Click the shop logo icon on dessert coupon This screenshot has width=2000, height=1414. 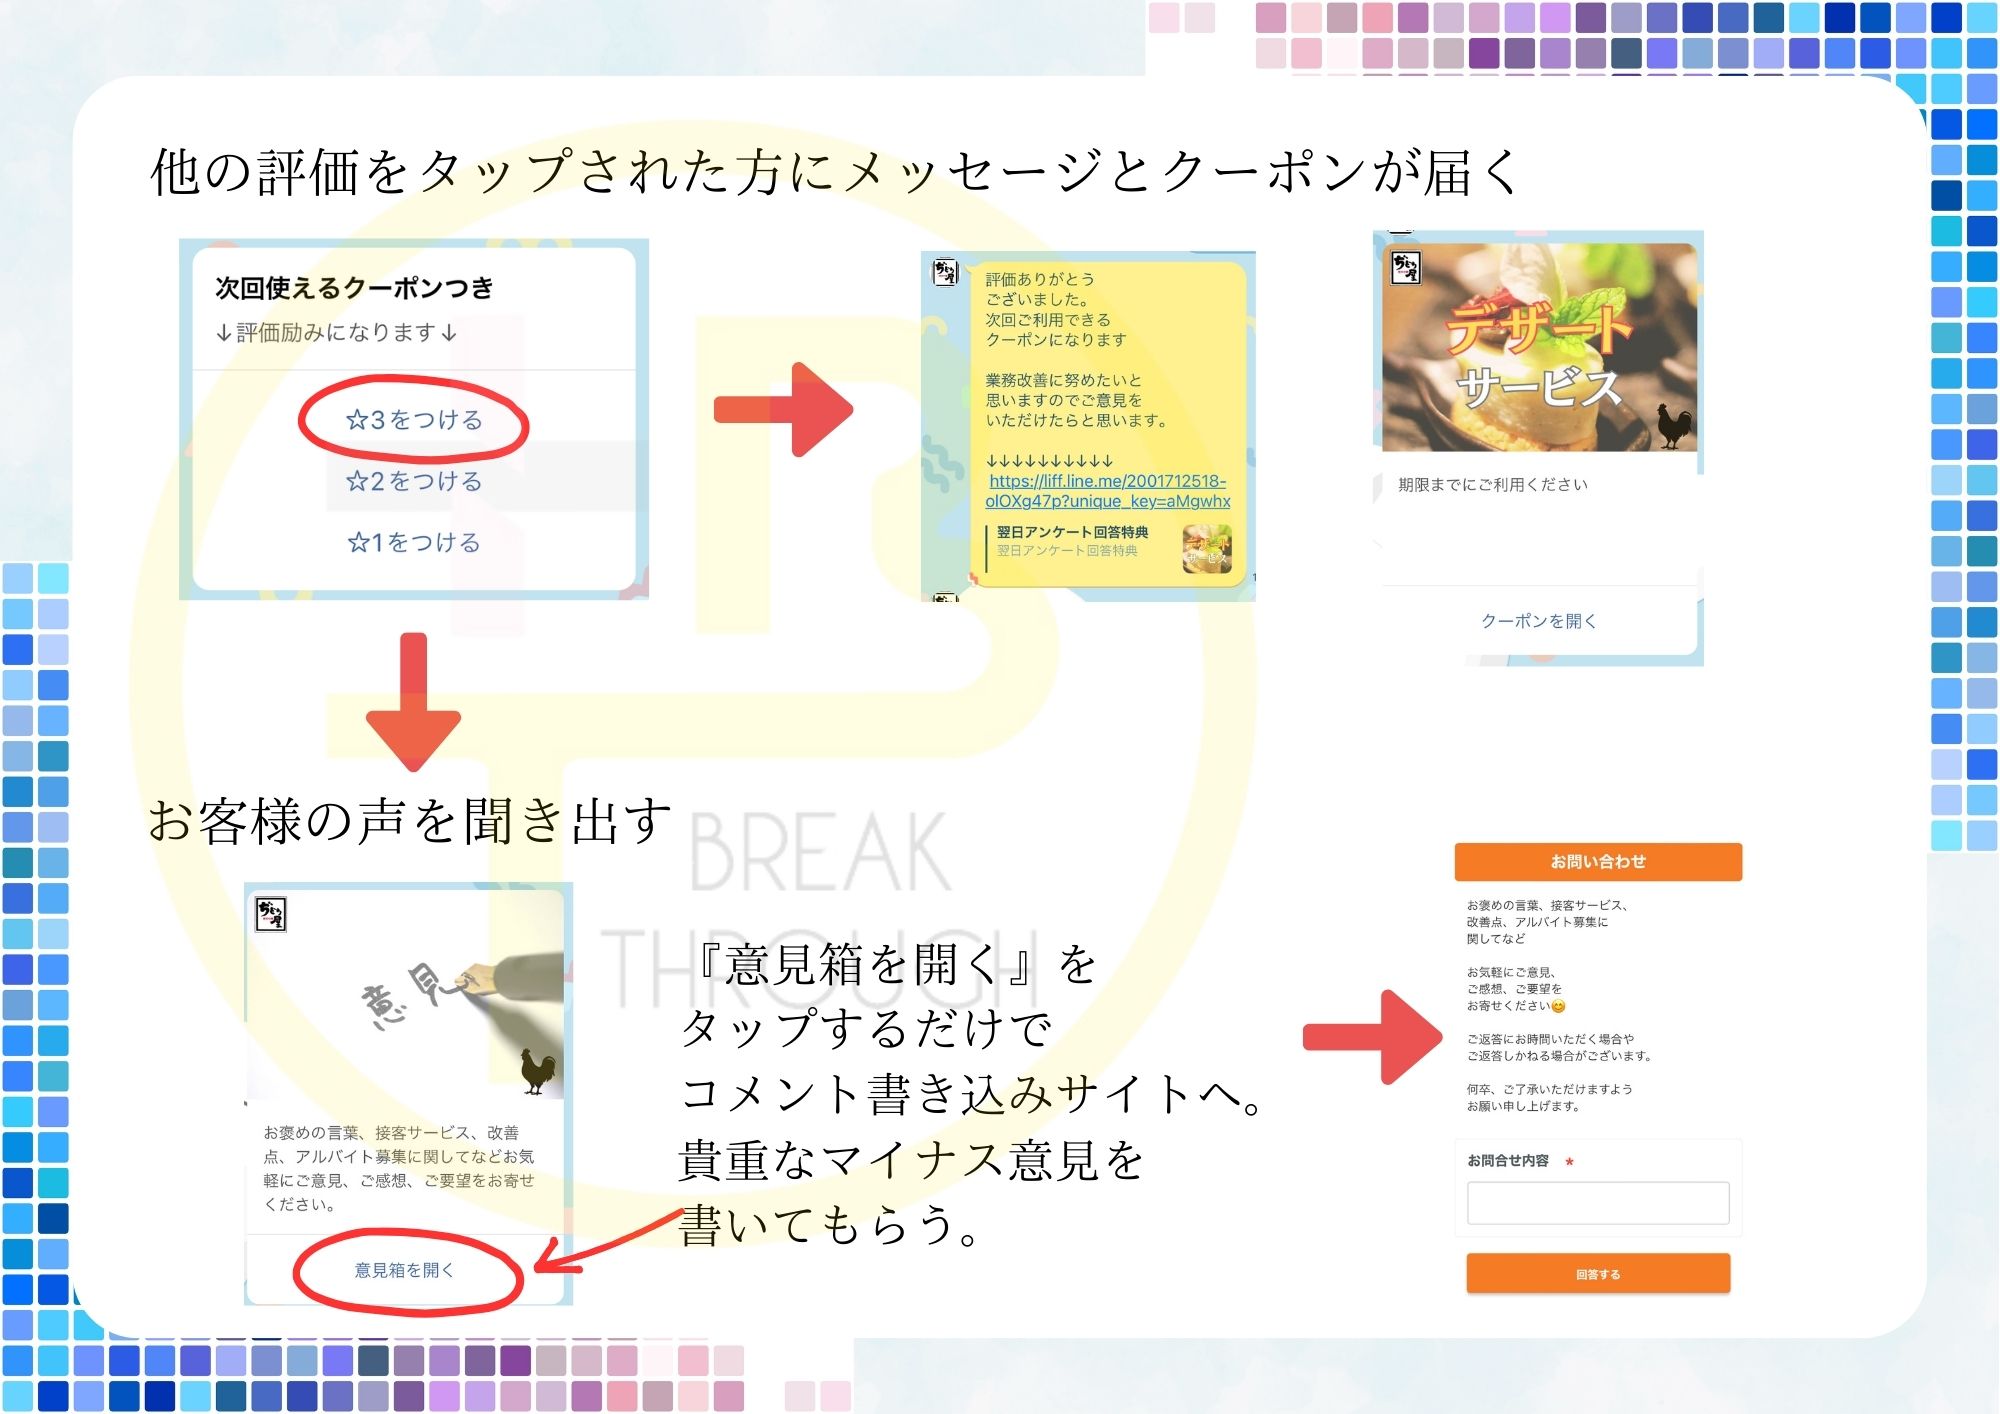(x=1406, y=266)
